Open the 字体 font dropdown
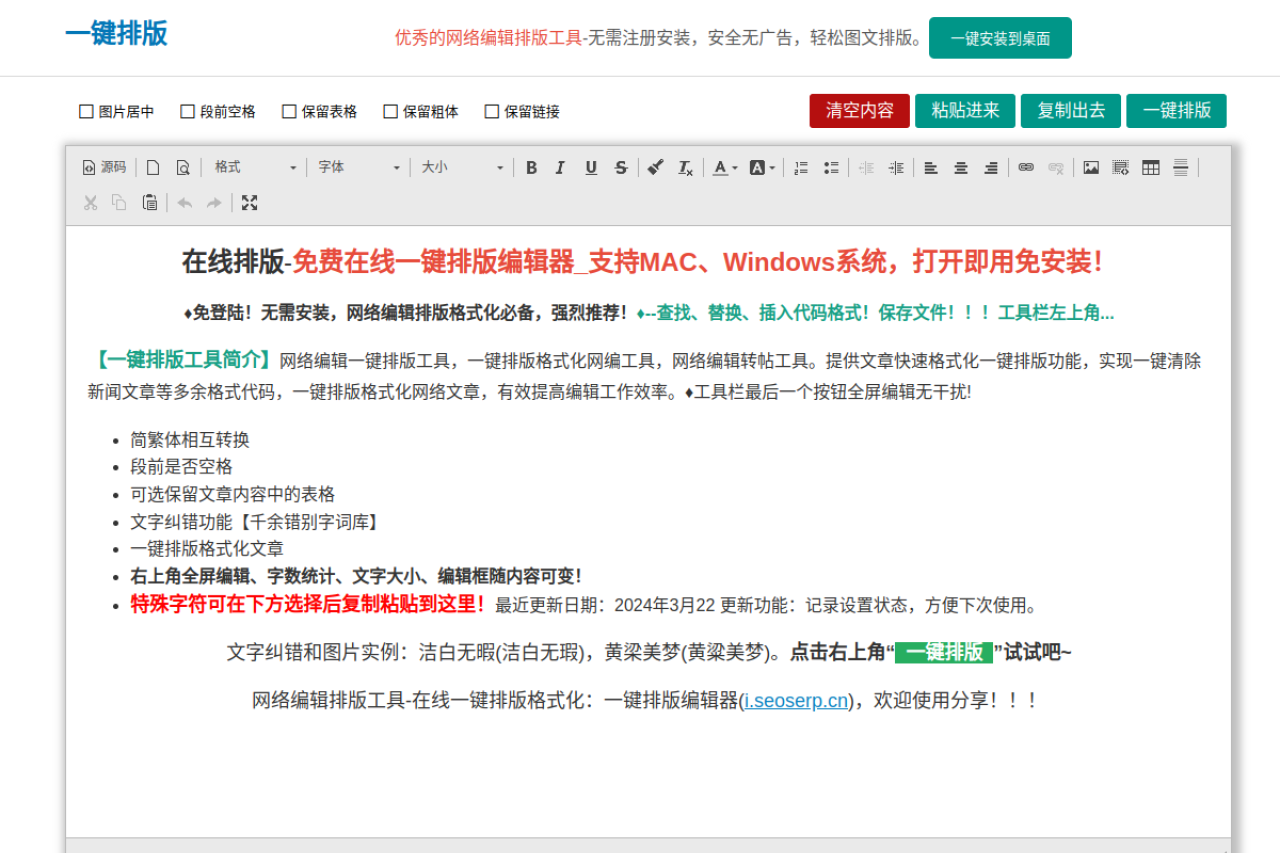 [358, 167]
